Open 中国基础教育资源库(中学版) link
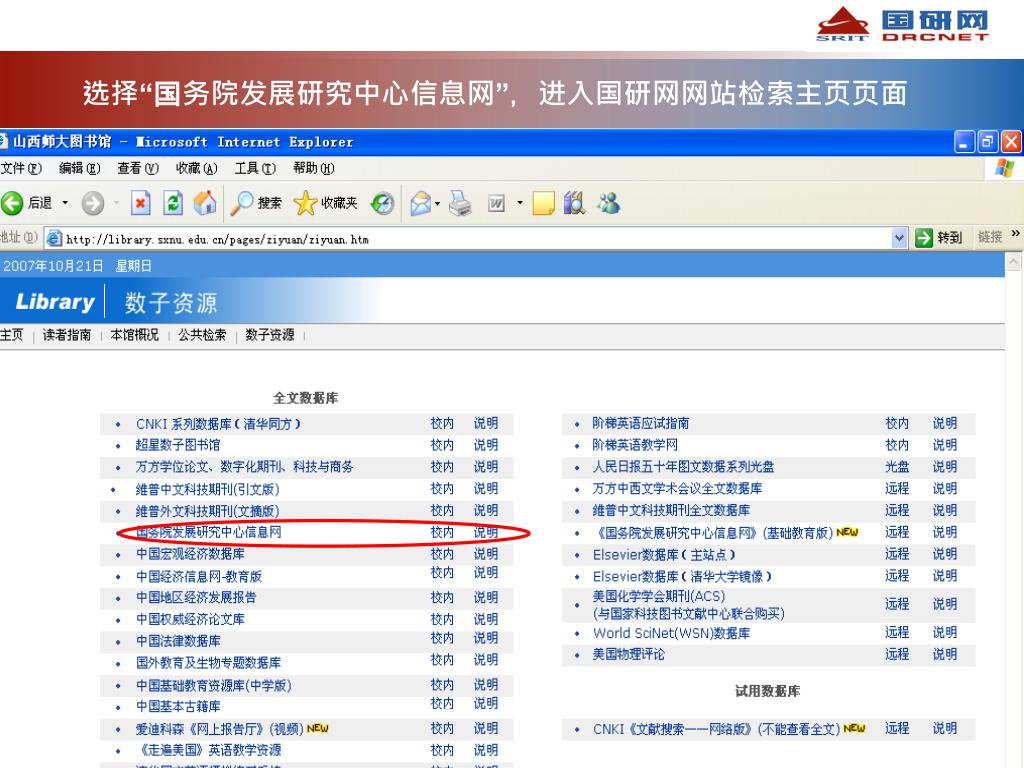The height and width of the screenshot is (768, 1024). click(x=214, y=686)
